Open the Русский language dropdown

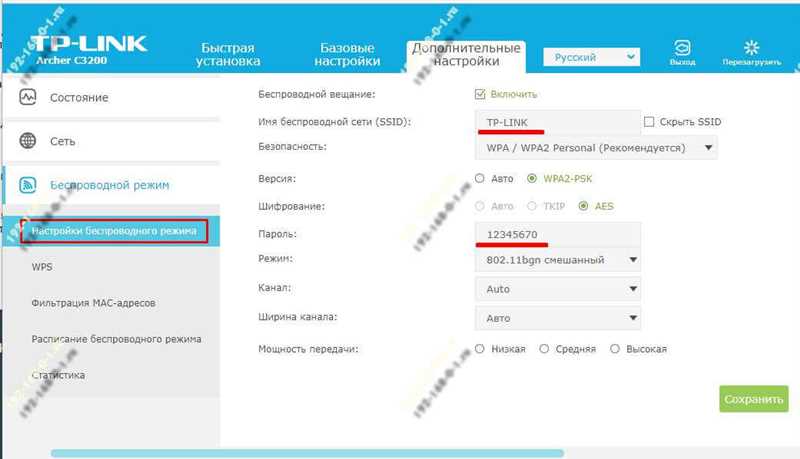[x=591, y=57]
